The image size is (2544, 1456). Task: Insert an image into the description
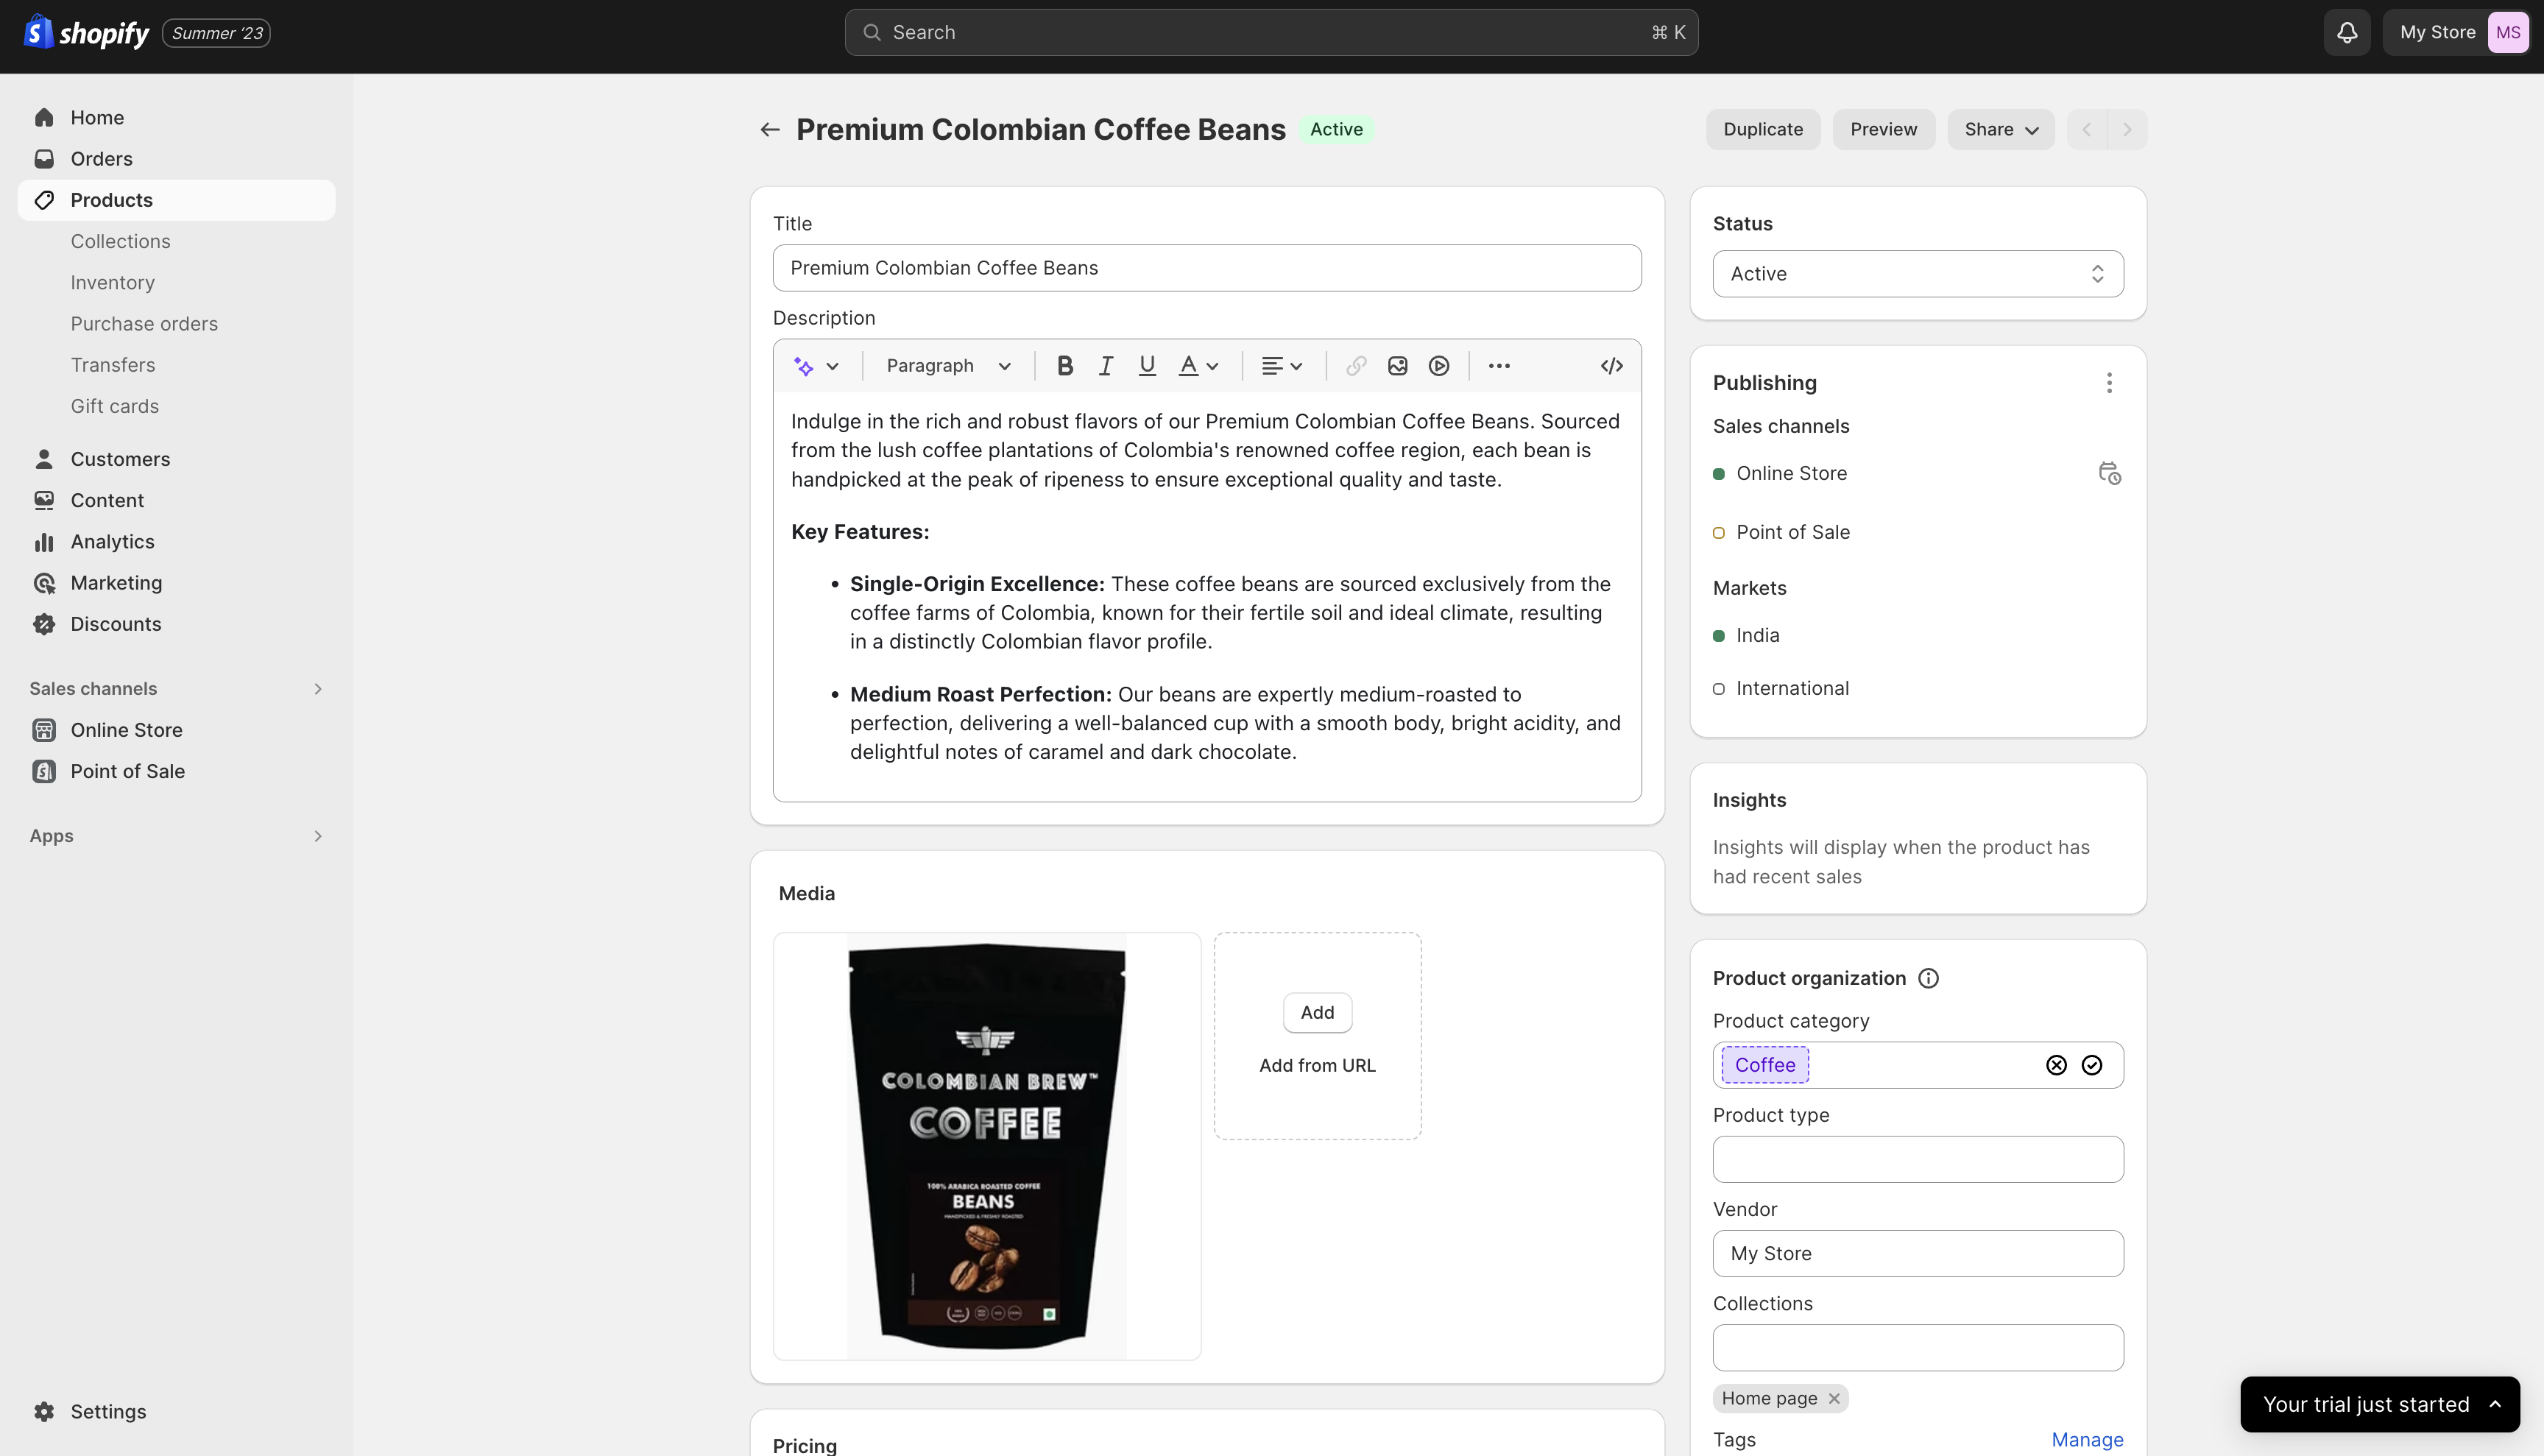coord(1397,365)
